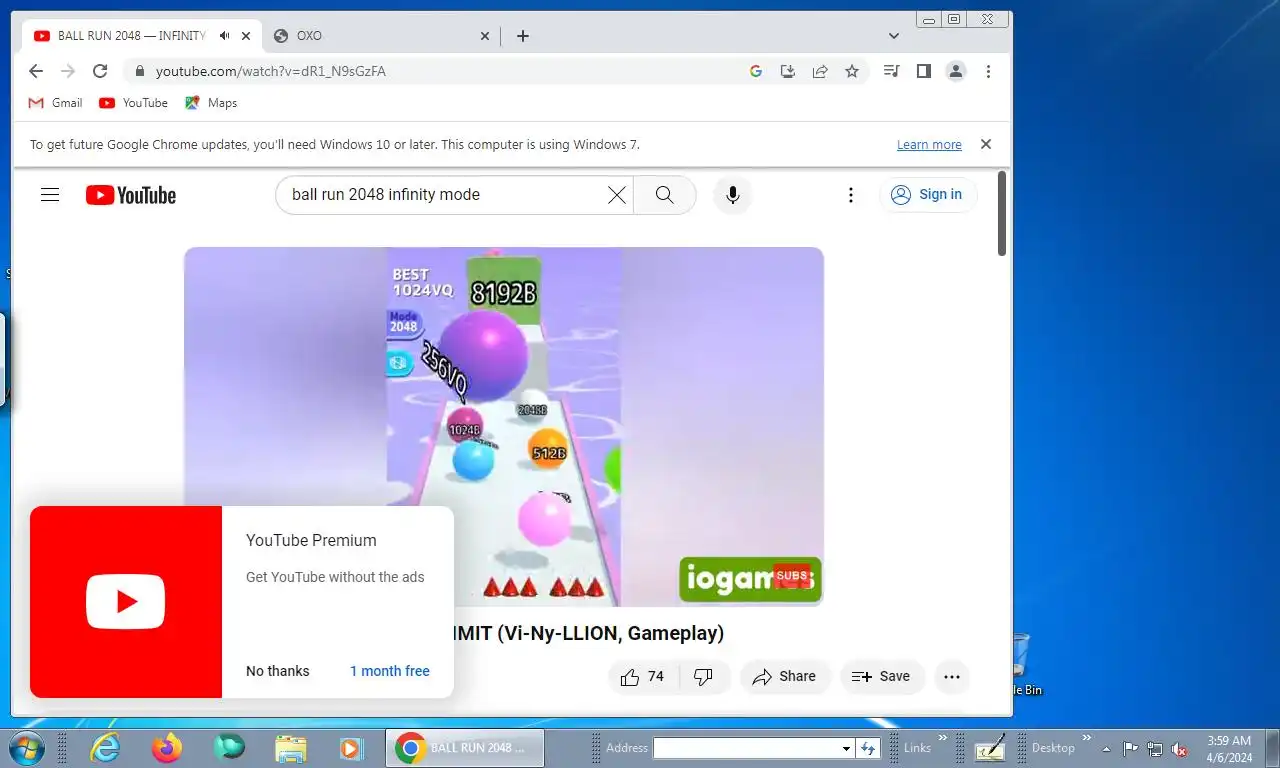Viewport: 1280px width, 768px height.
Task: Click the Learn more update link
Action: (x=929, y=145)
